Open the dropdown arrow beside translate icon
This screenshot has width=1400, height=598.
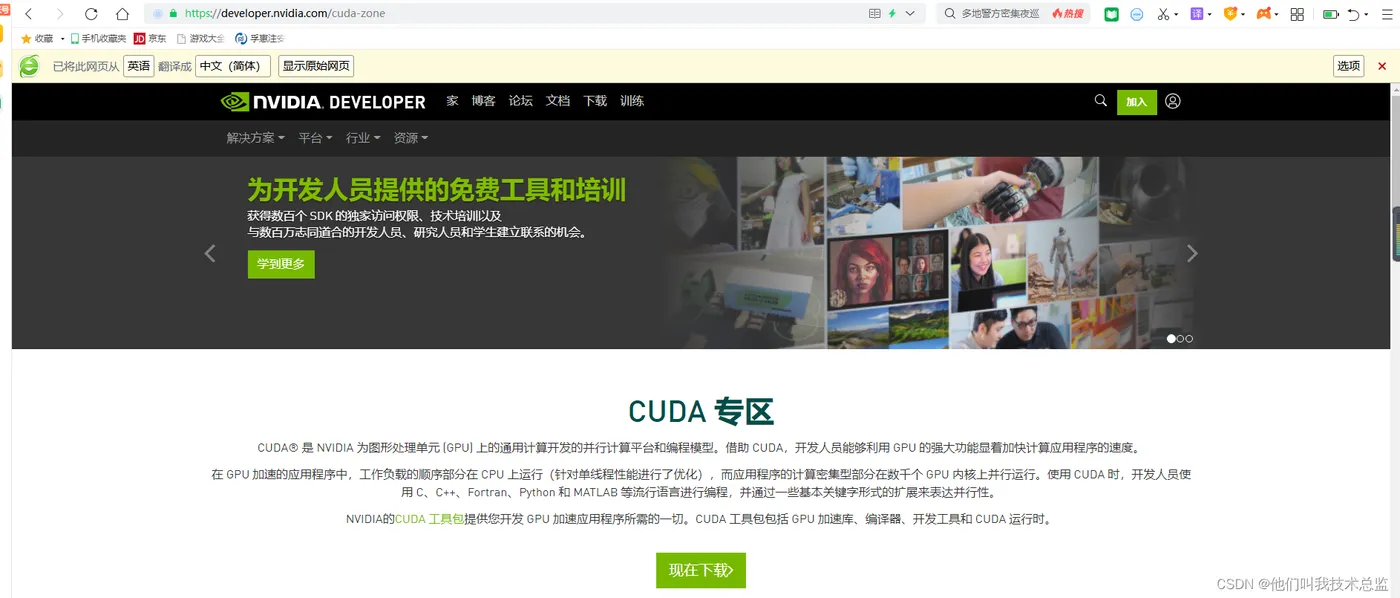click(1209, 15)
